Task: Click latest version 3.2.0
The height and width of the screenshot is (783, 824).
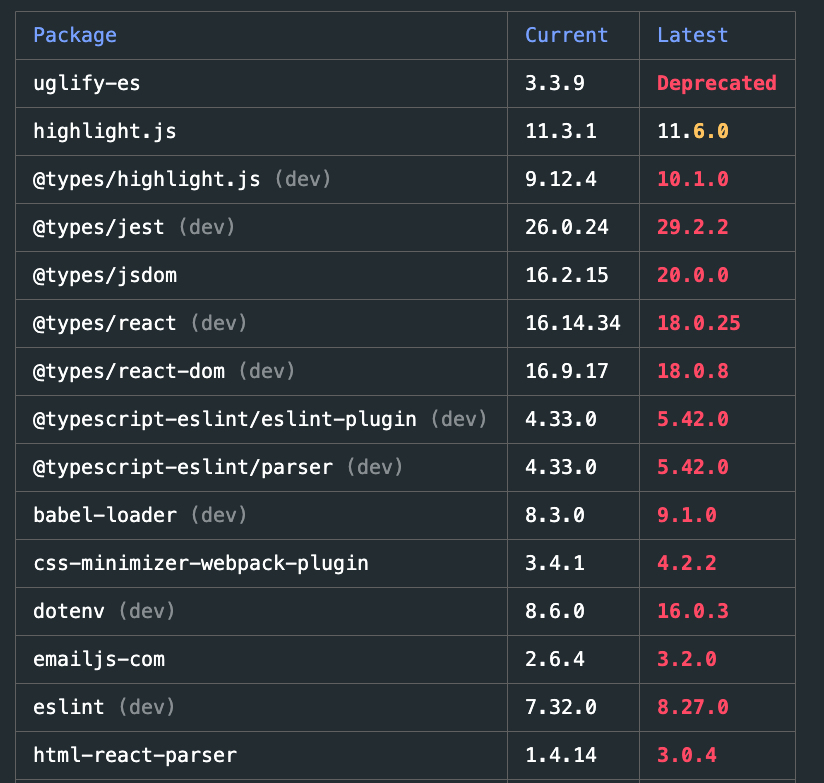Action: 687,659
